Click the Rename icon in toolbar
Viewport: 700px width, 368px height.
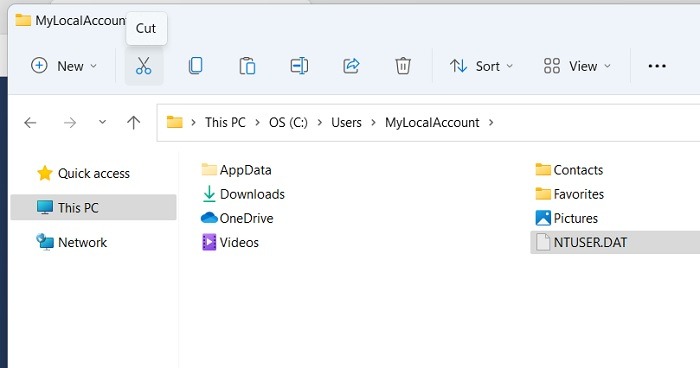coord(299,66)
